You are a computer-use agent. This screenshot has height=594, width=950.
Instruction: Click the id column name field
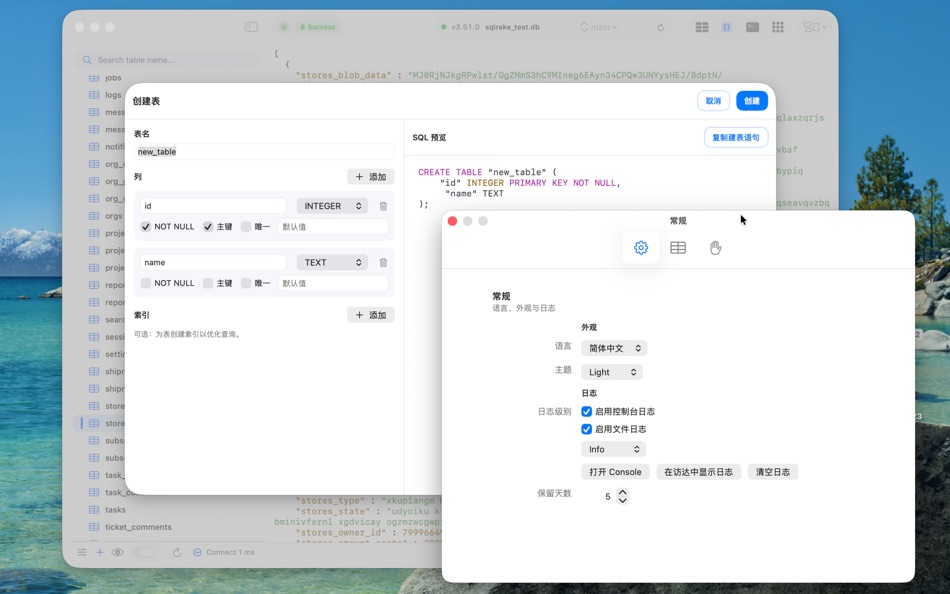click(213, 206)
